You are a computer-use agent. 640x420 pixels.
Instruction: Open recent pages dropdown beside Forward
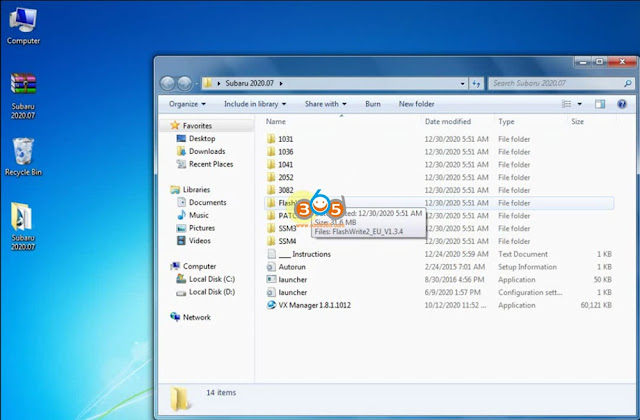(x=197, y=84)
